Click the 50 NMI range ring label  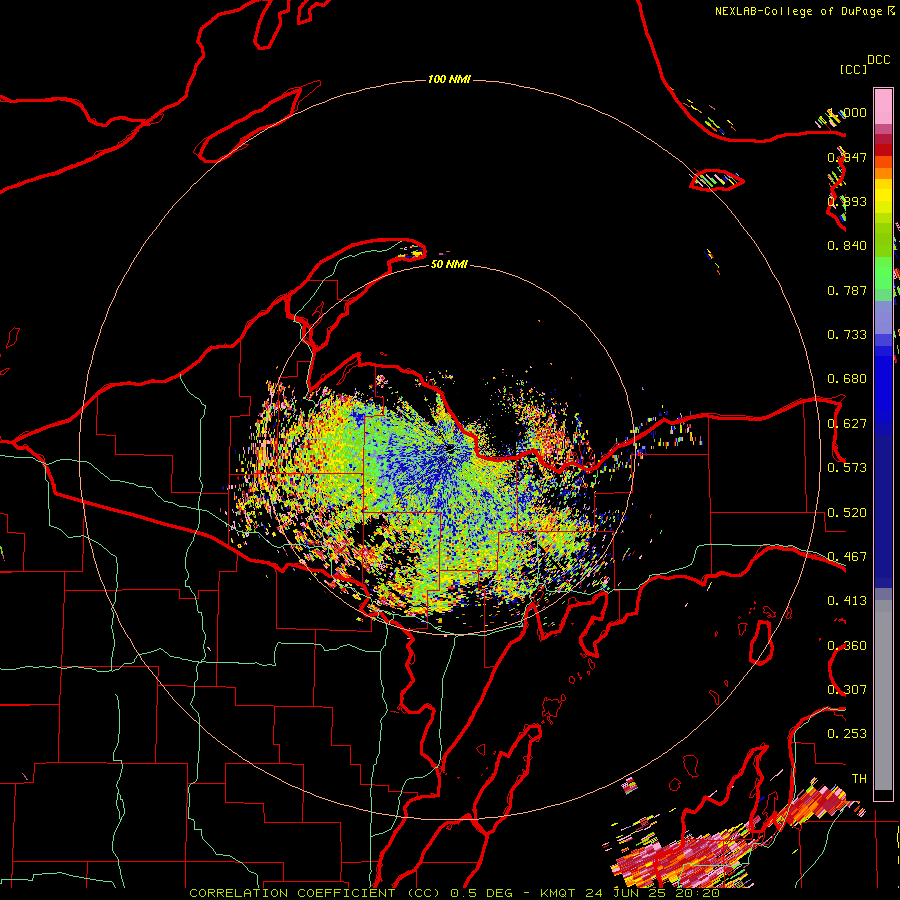click(x=449, y=264)
